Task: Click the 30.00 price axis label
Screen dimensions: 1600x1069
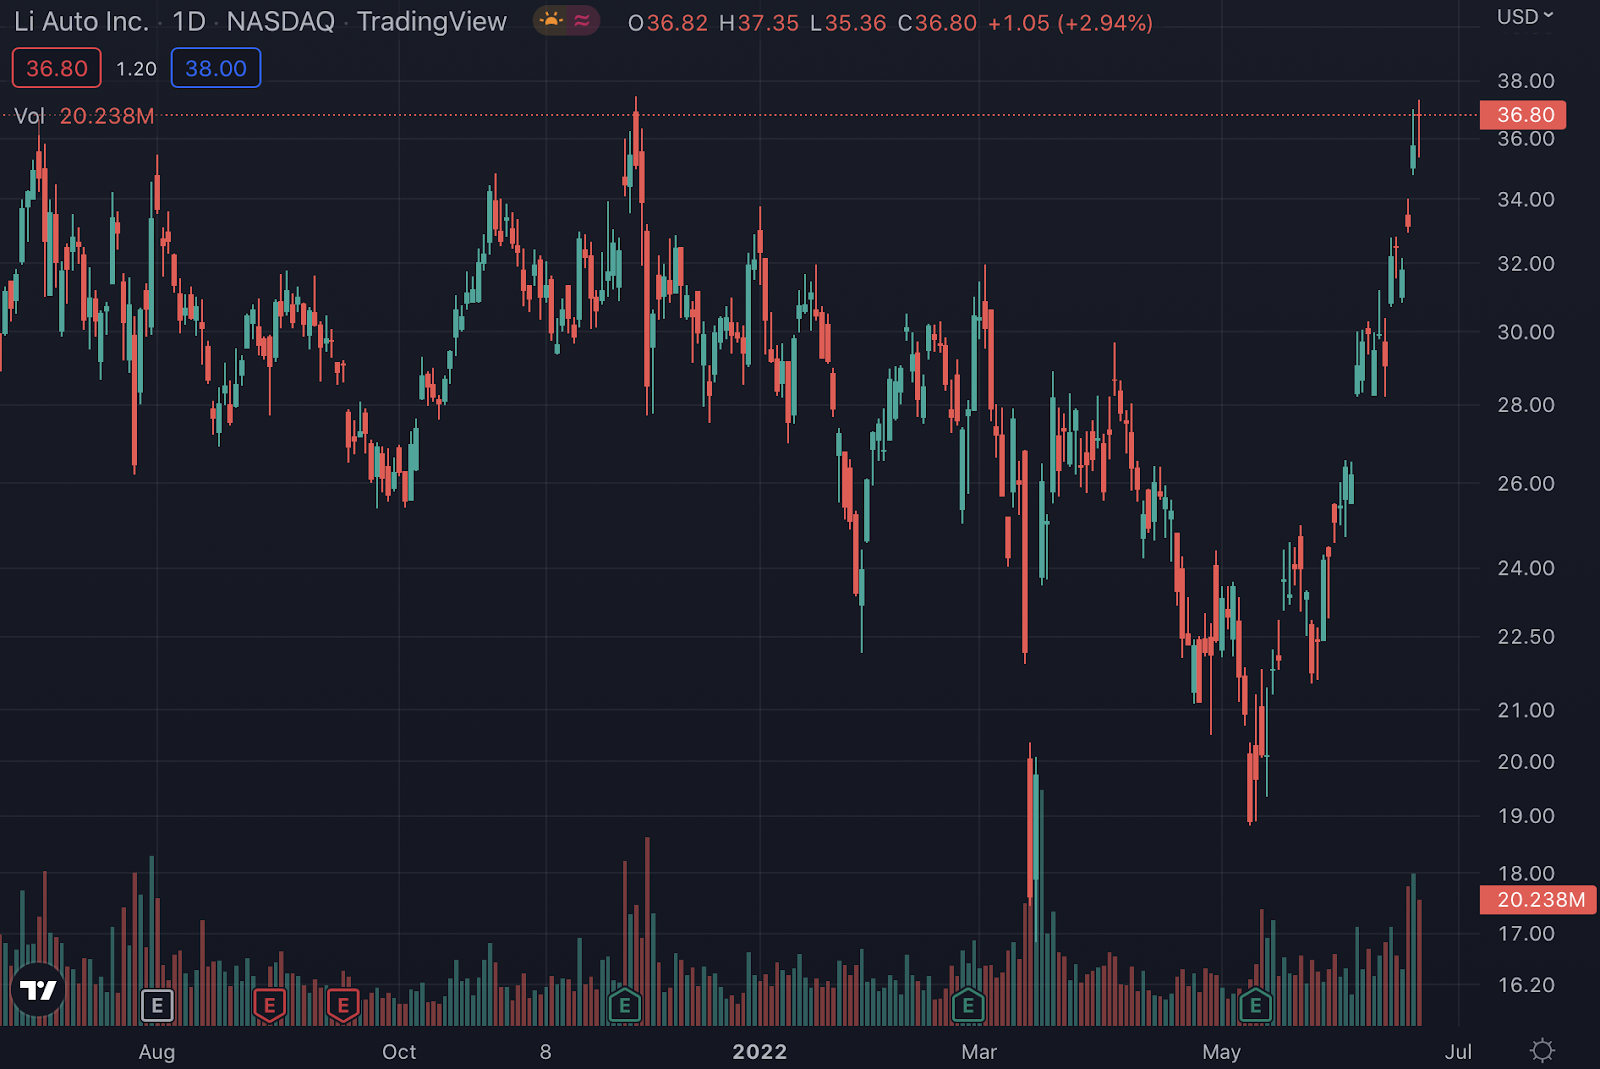Action: click(x=1526, y=332)
